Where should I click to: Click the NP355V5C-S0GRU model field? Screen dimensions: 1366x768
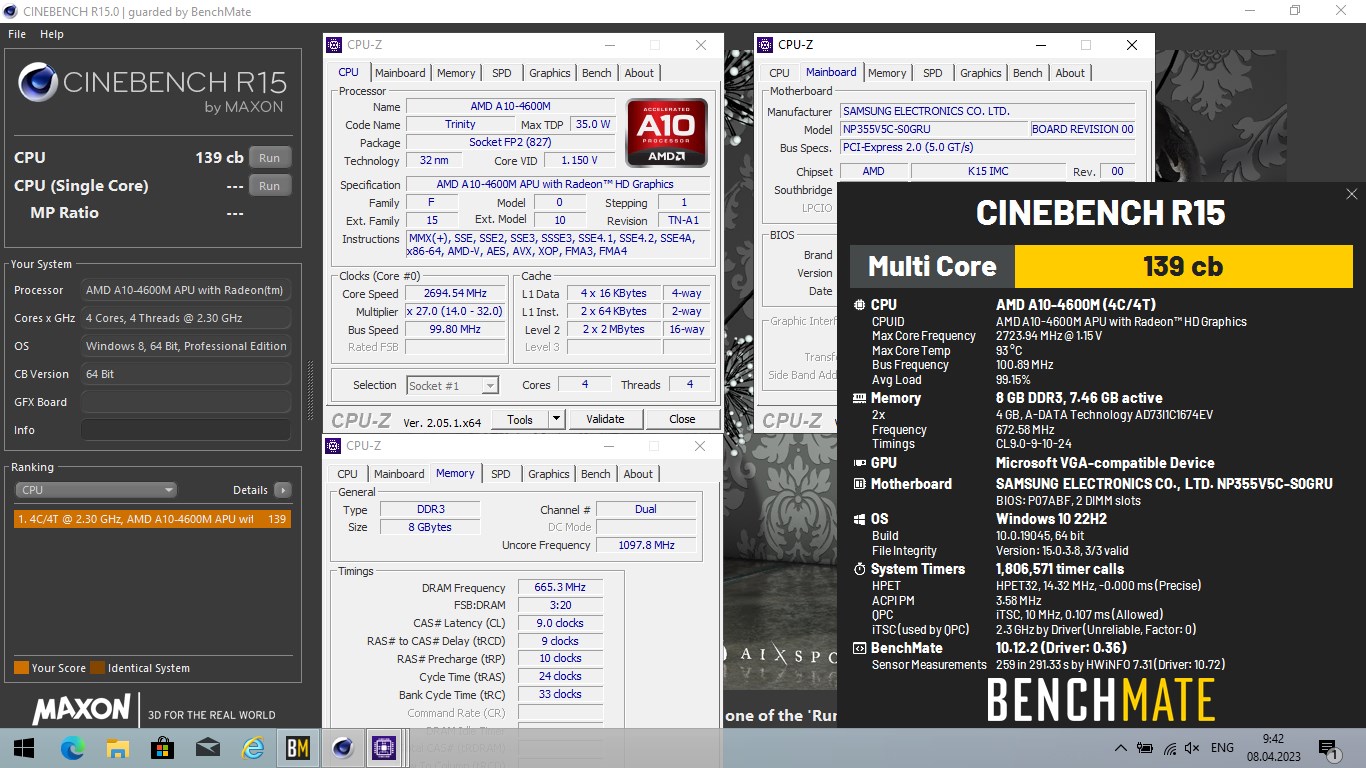(935, 129)
